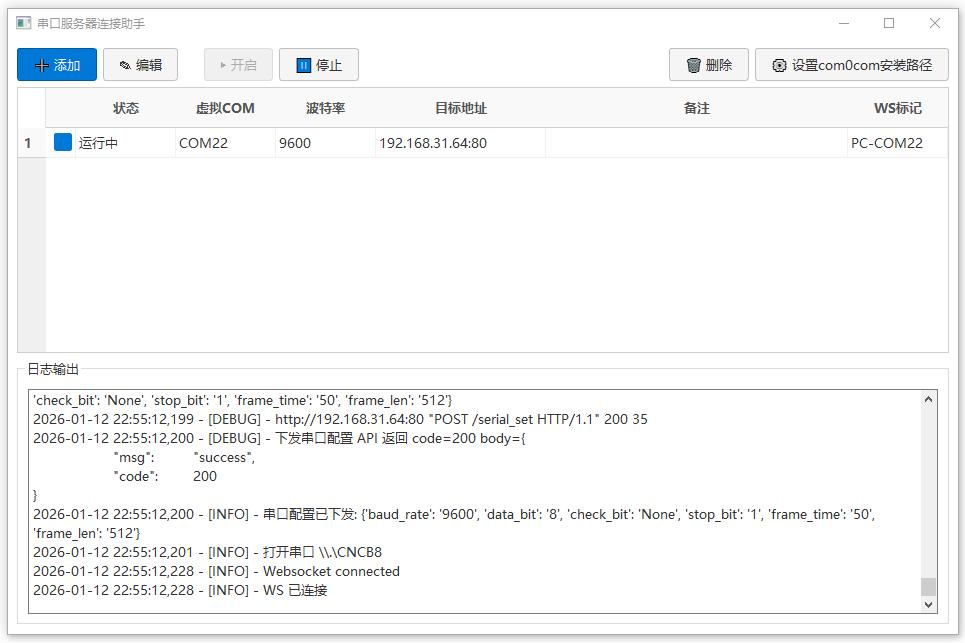965x643 pixels.
Task: Click the 目标地址 column header
Action: click(460, 108)
